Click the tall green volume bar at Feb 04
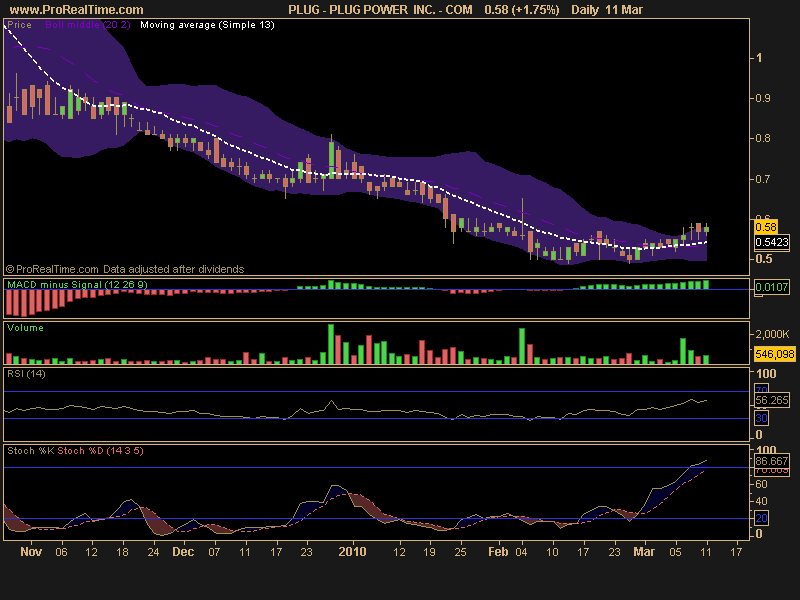The height and width of the screenshot is (600, 800). [x=522, y=346]
